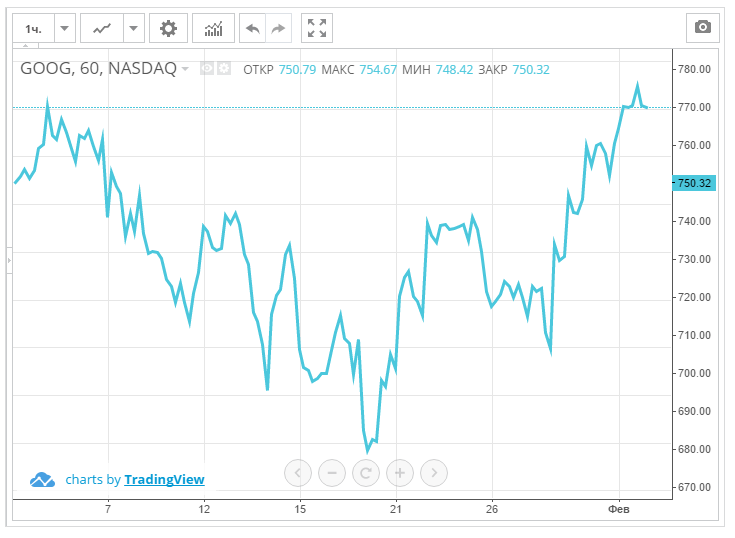Expand the 1ч. interval dropdown arrow
The width and height of the screenshot is (735, 538).
point(65,28)
